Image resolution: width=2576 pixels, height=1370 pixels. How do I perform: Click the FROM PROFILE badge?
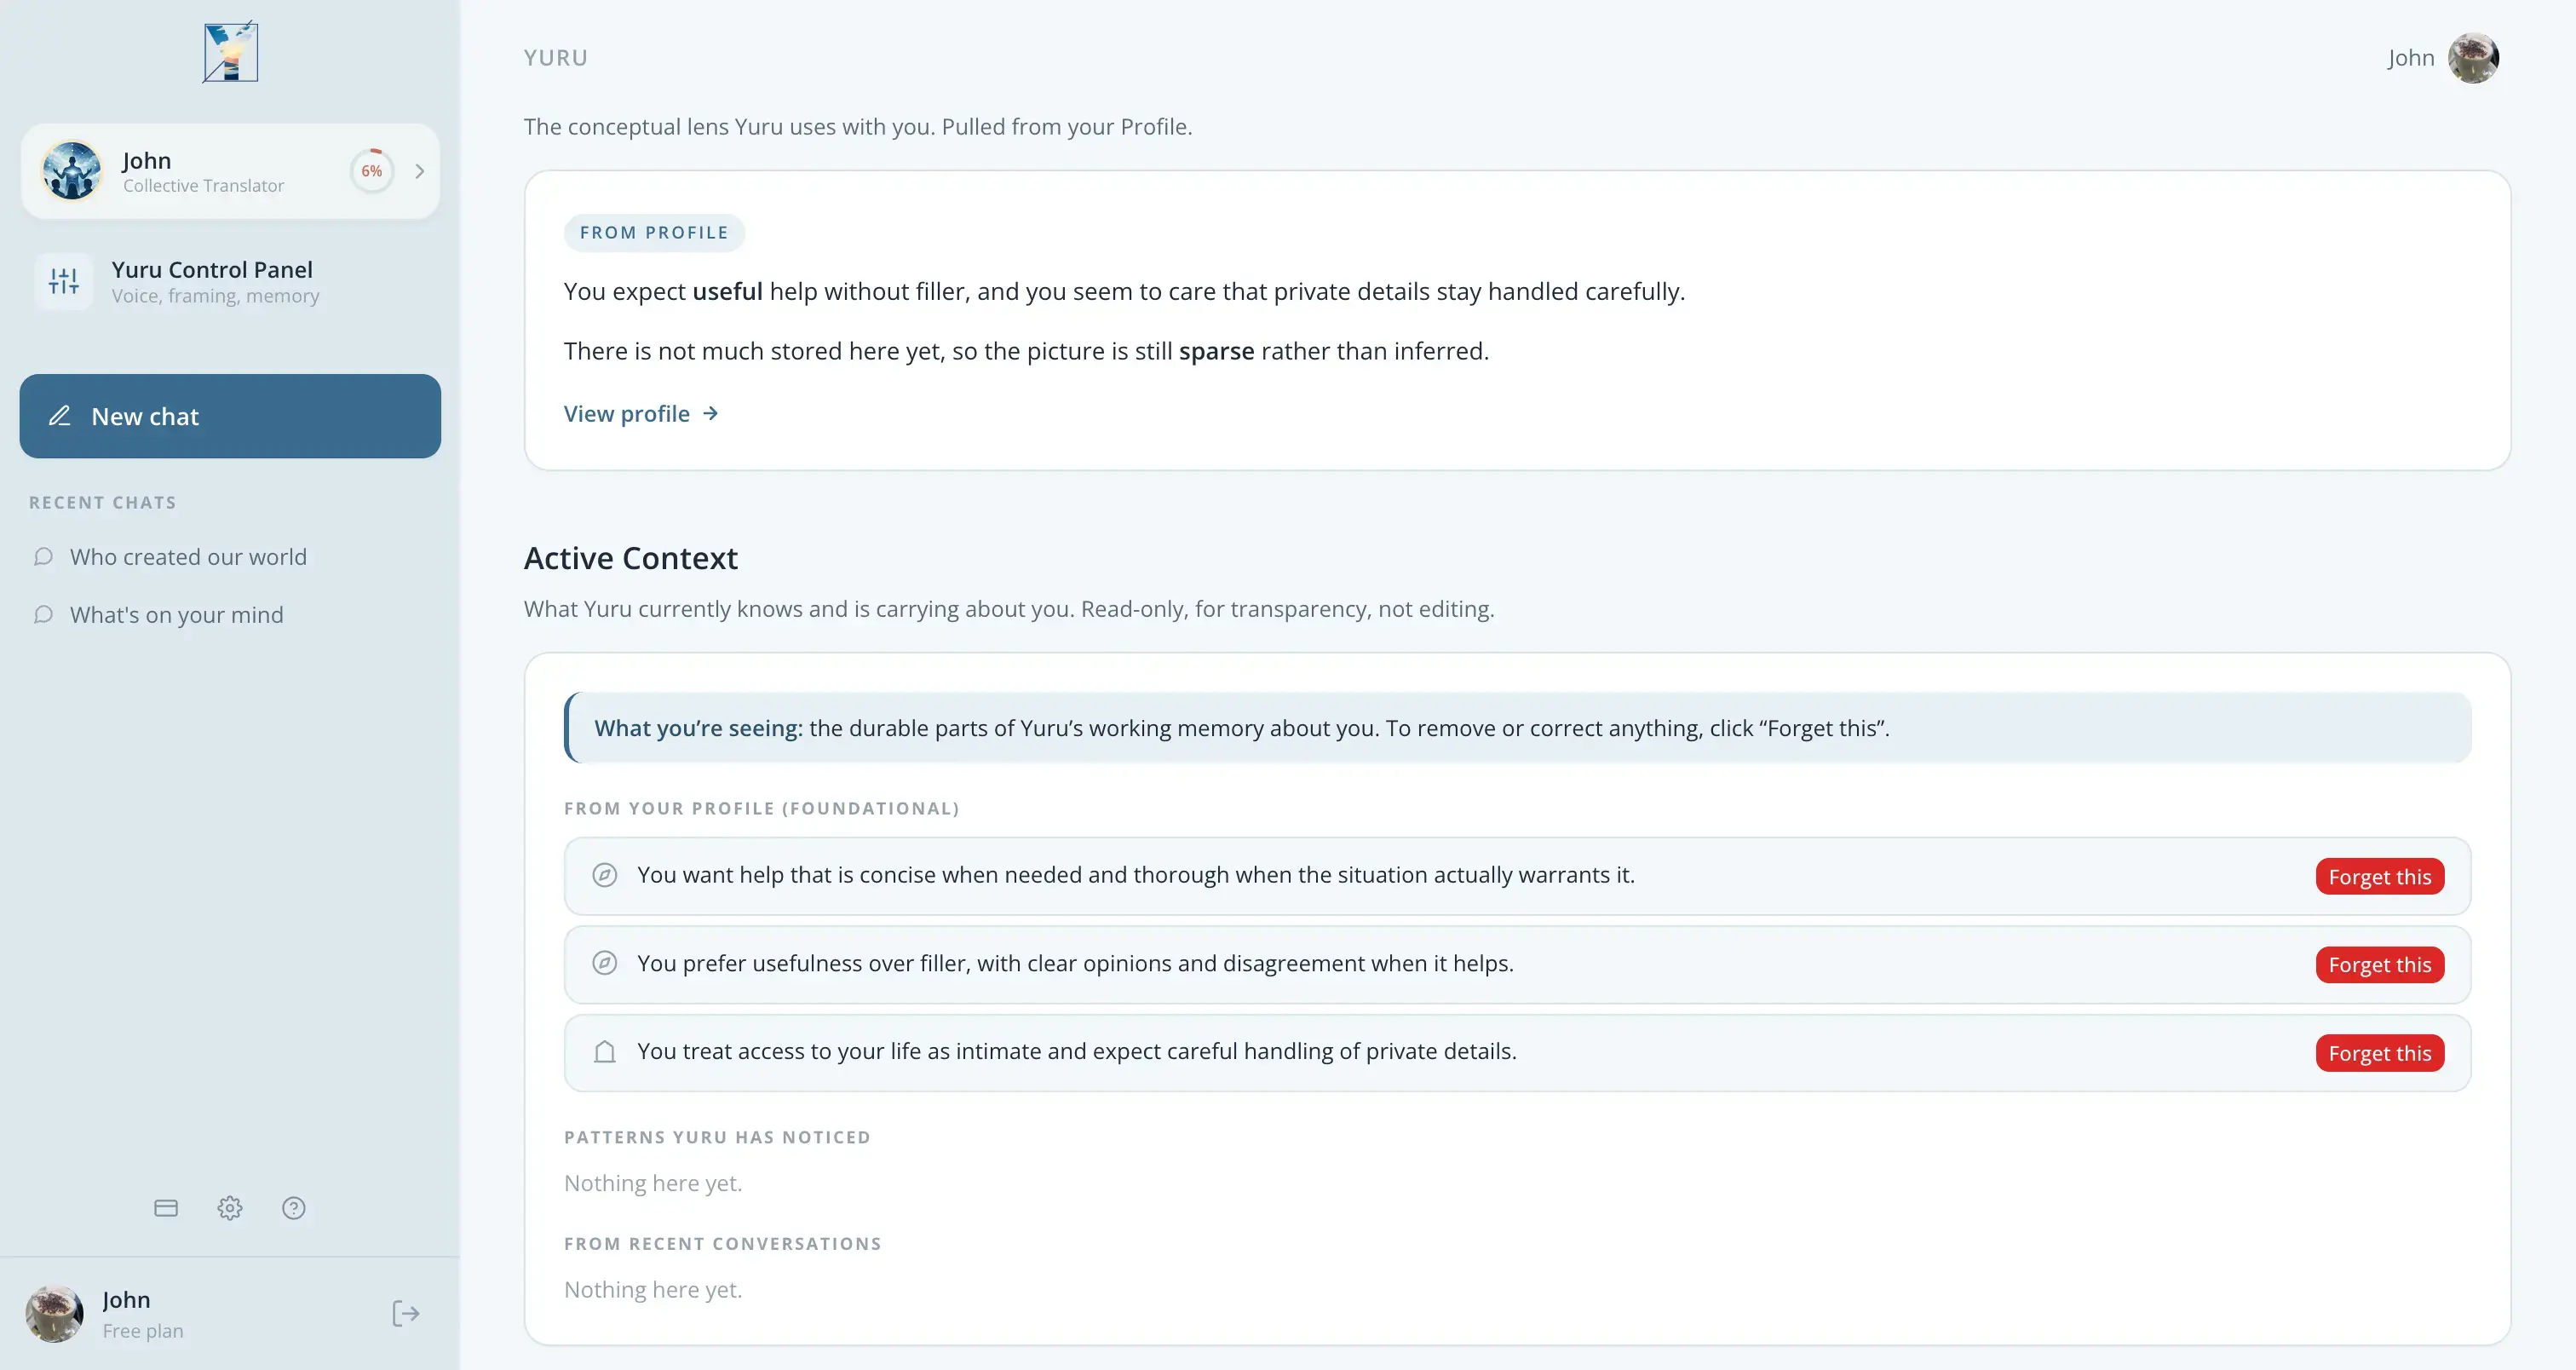point(654,232)
